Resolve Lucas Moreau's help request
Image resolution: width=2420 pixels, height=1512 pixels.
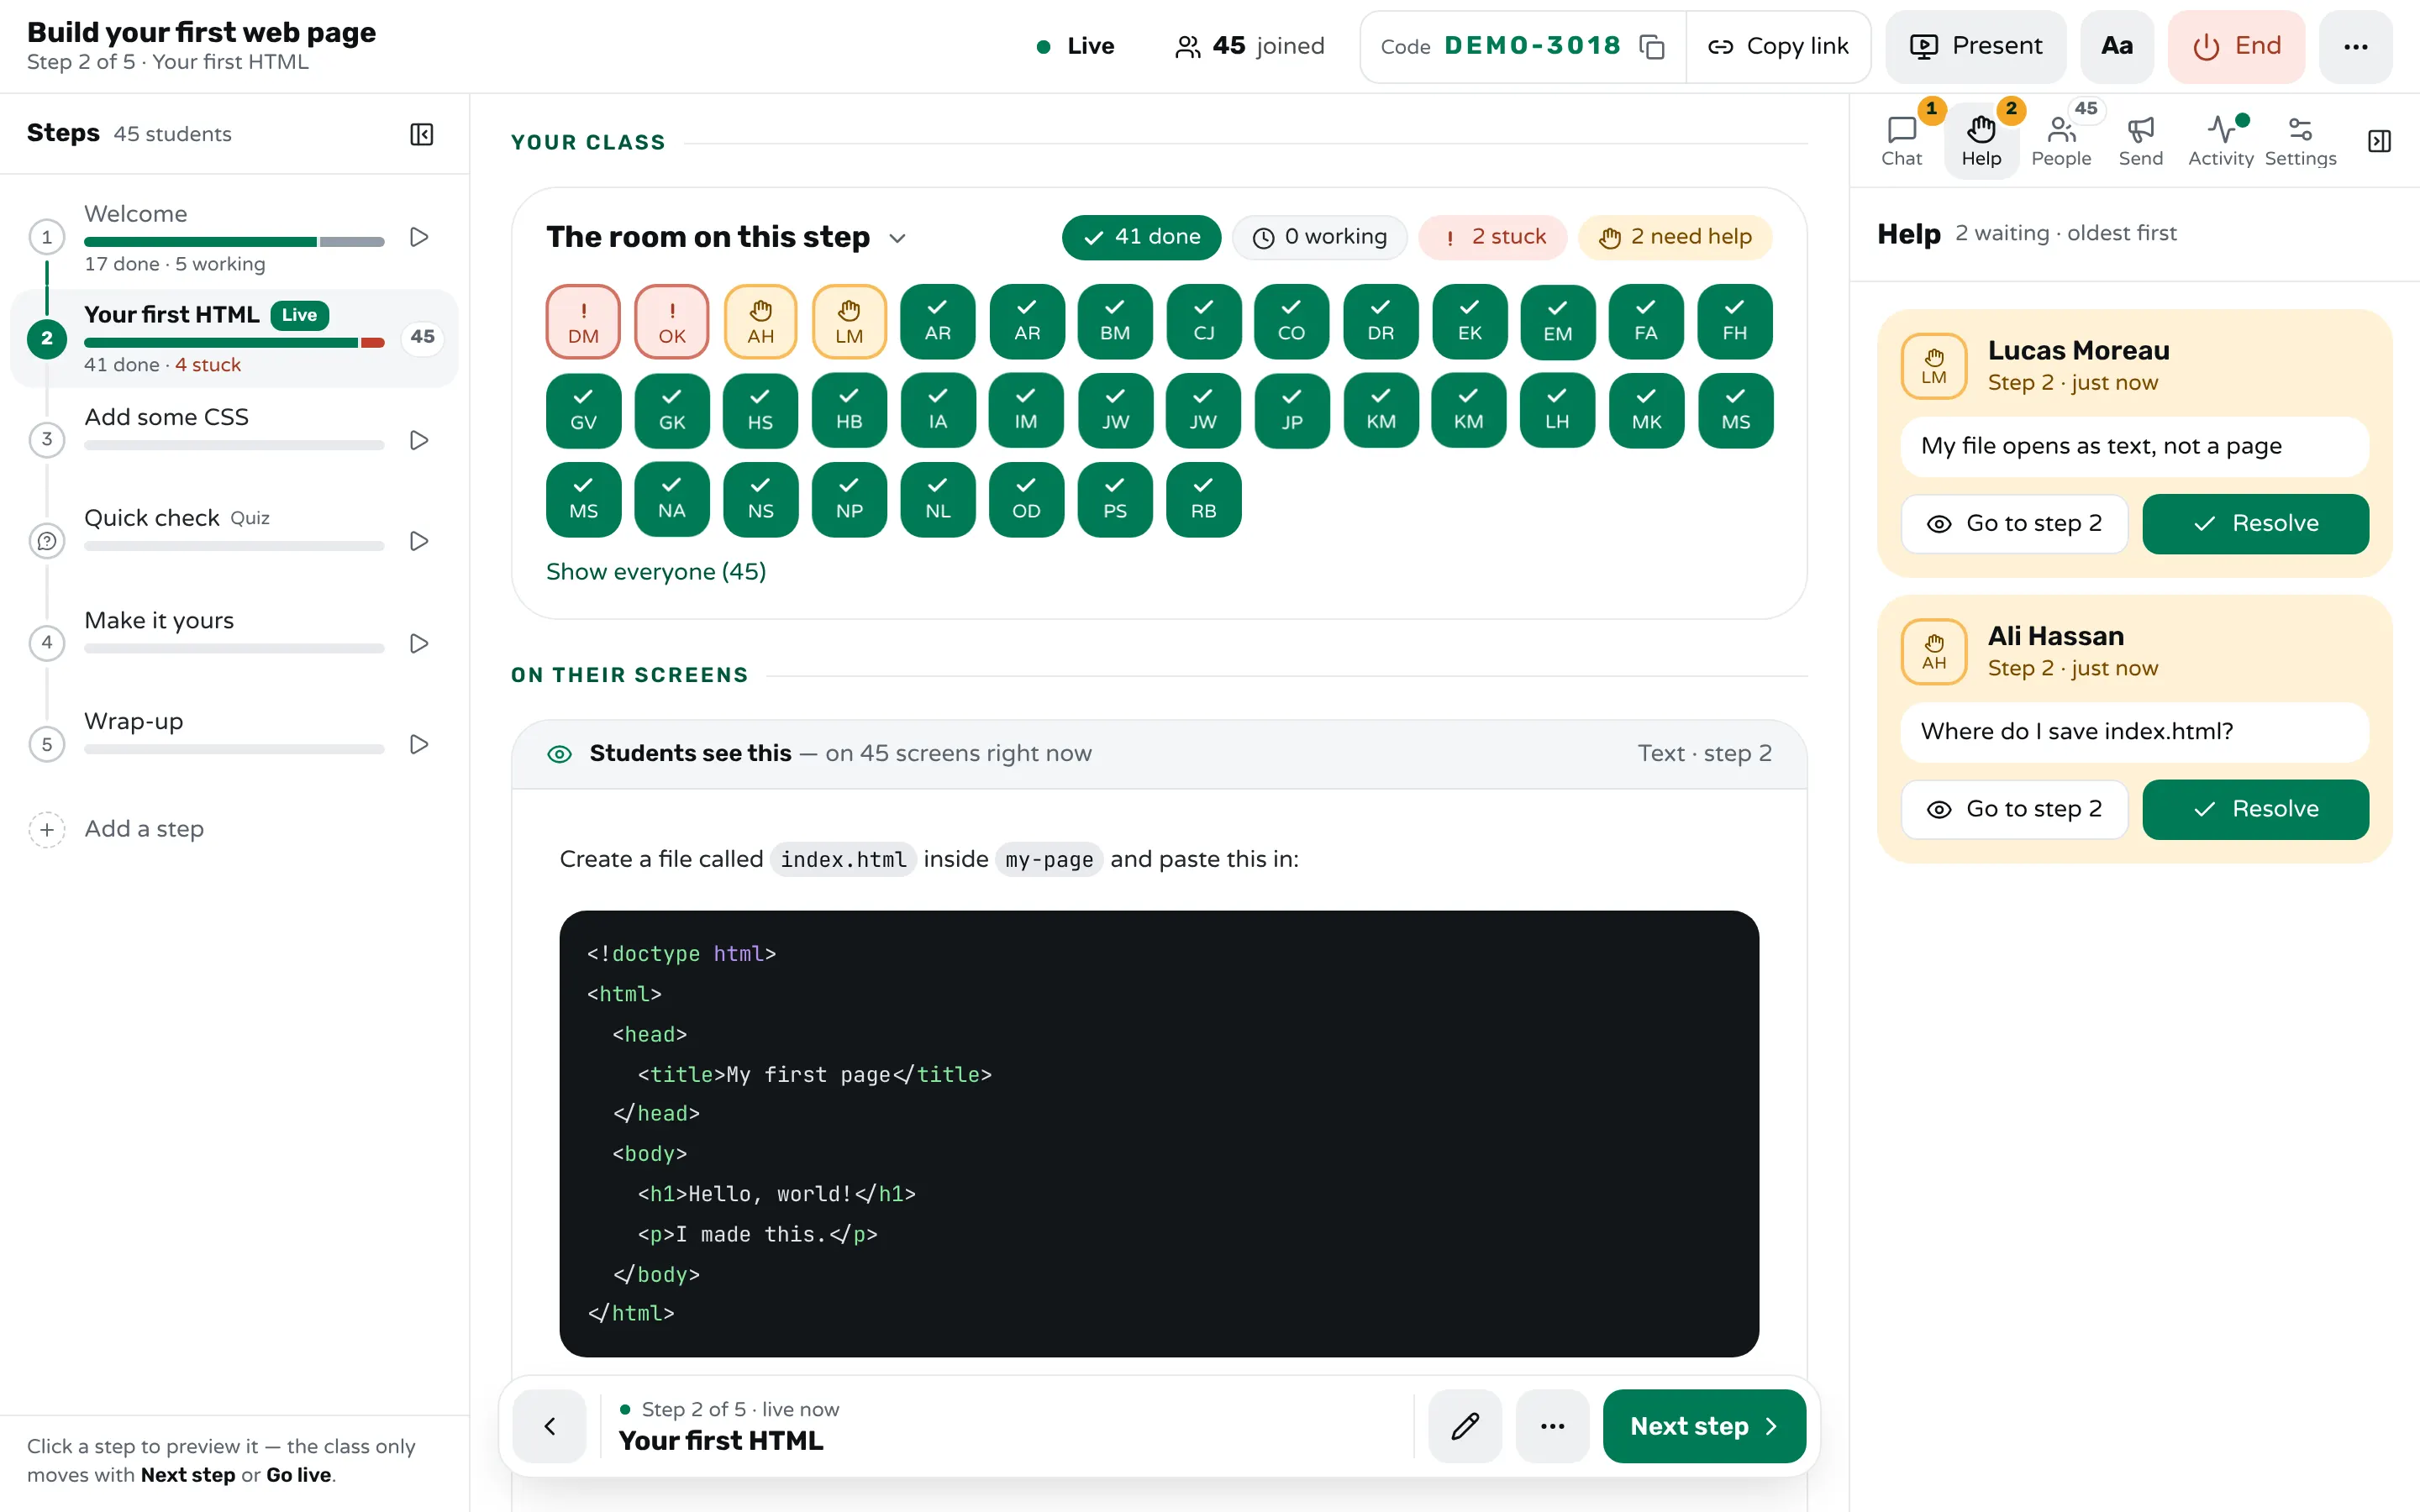point(2255,523)
